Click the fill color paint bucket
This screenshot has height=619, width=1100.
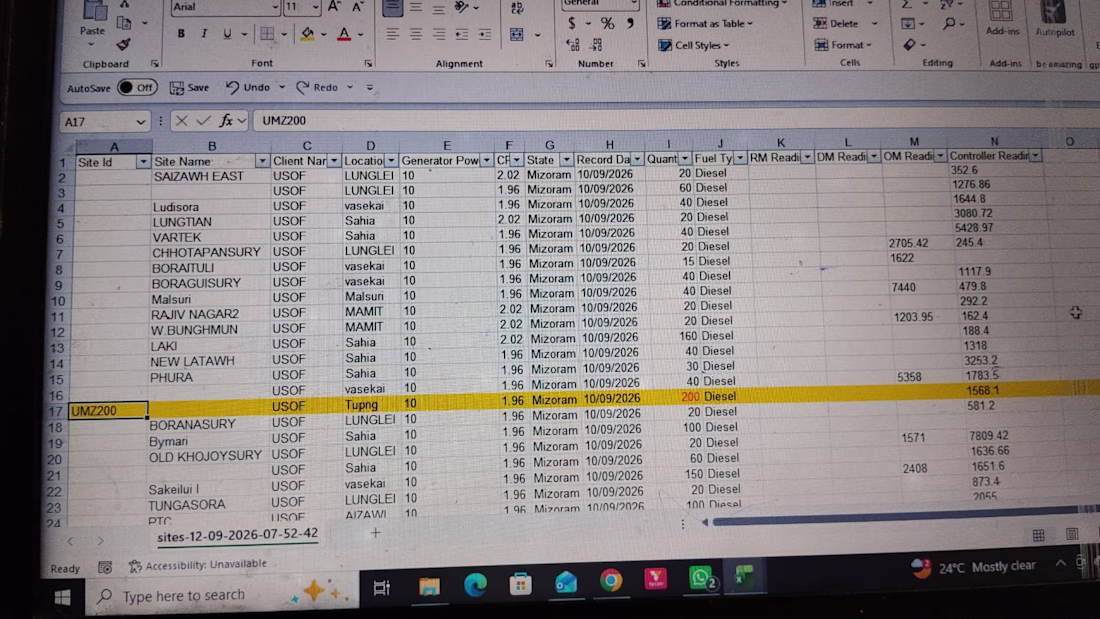tap(307, 34)
